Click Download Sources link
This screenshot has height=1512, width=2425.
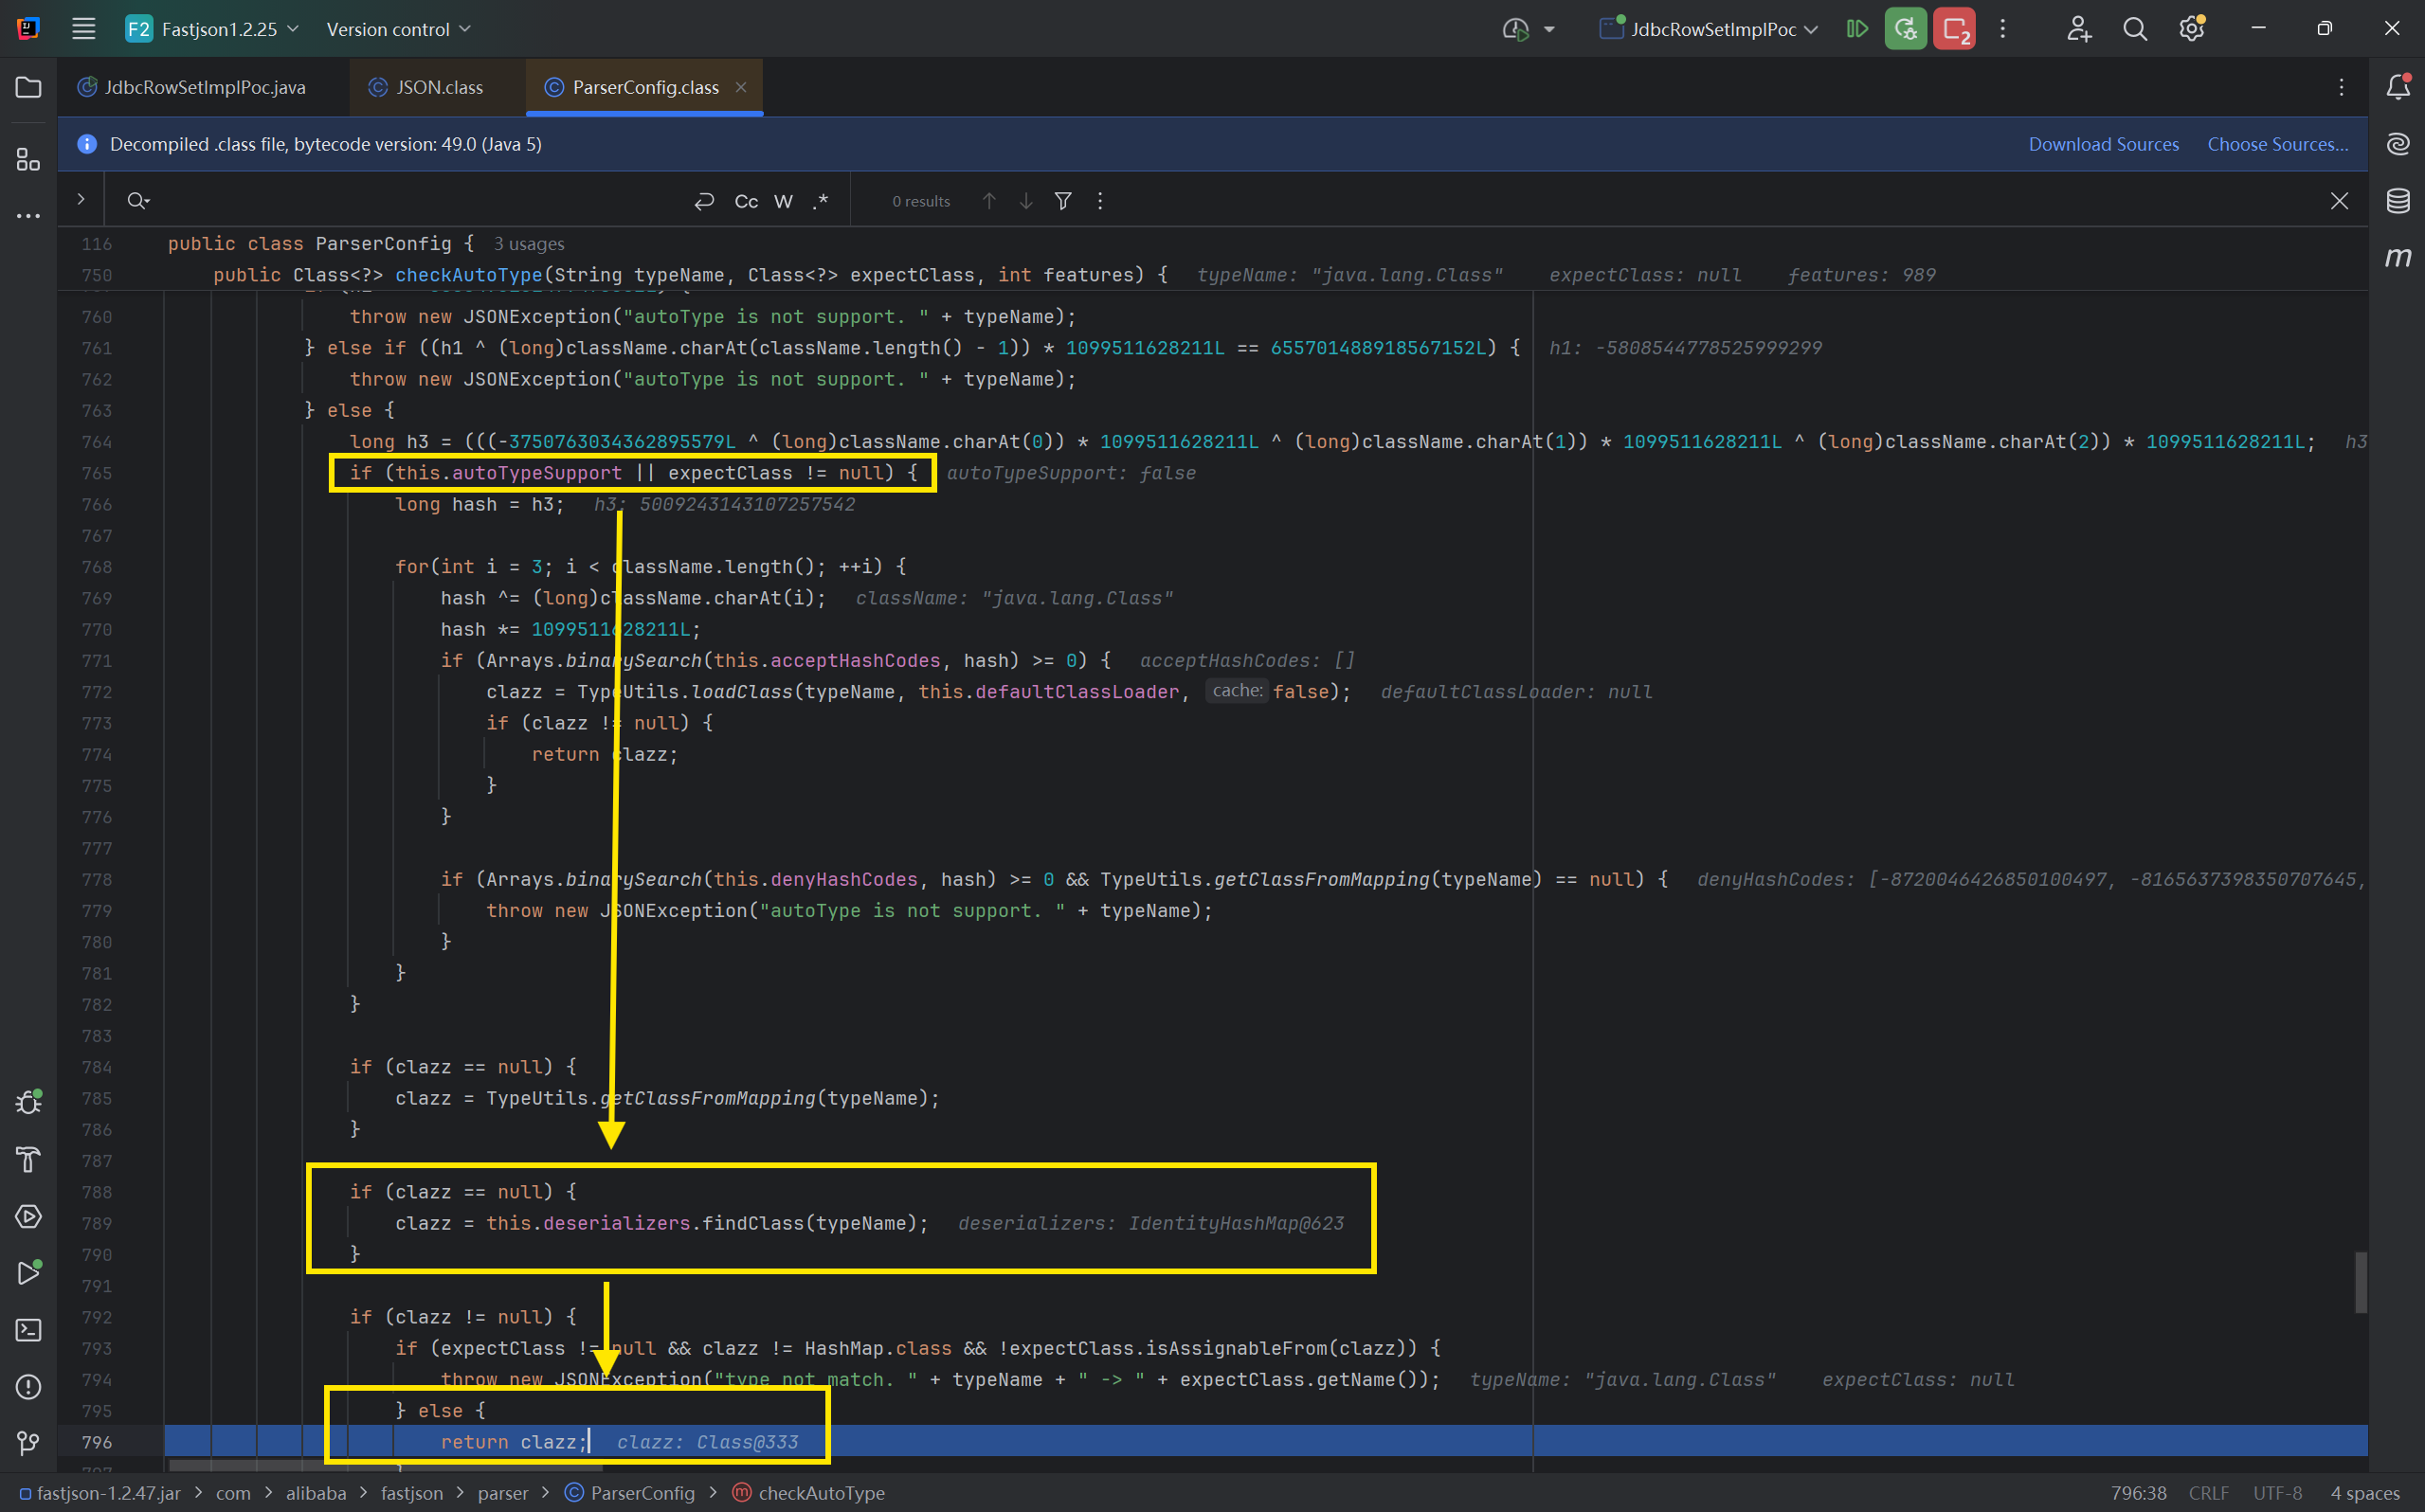[2103, 144]
